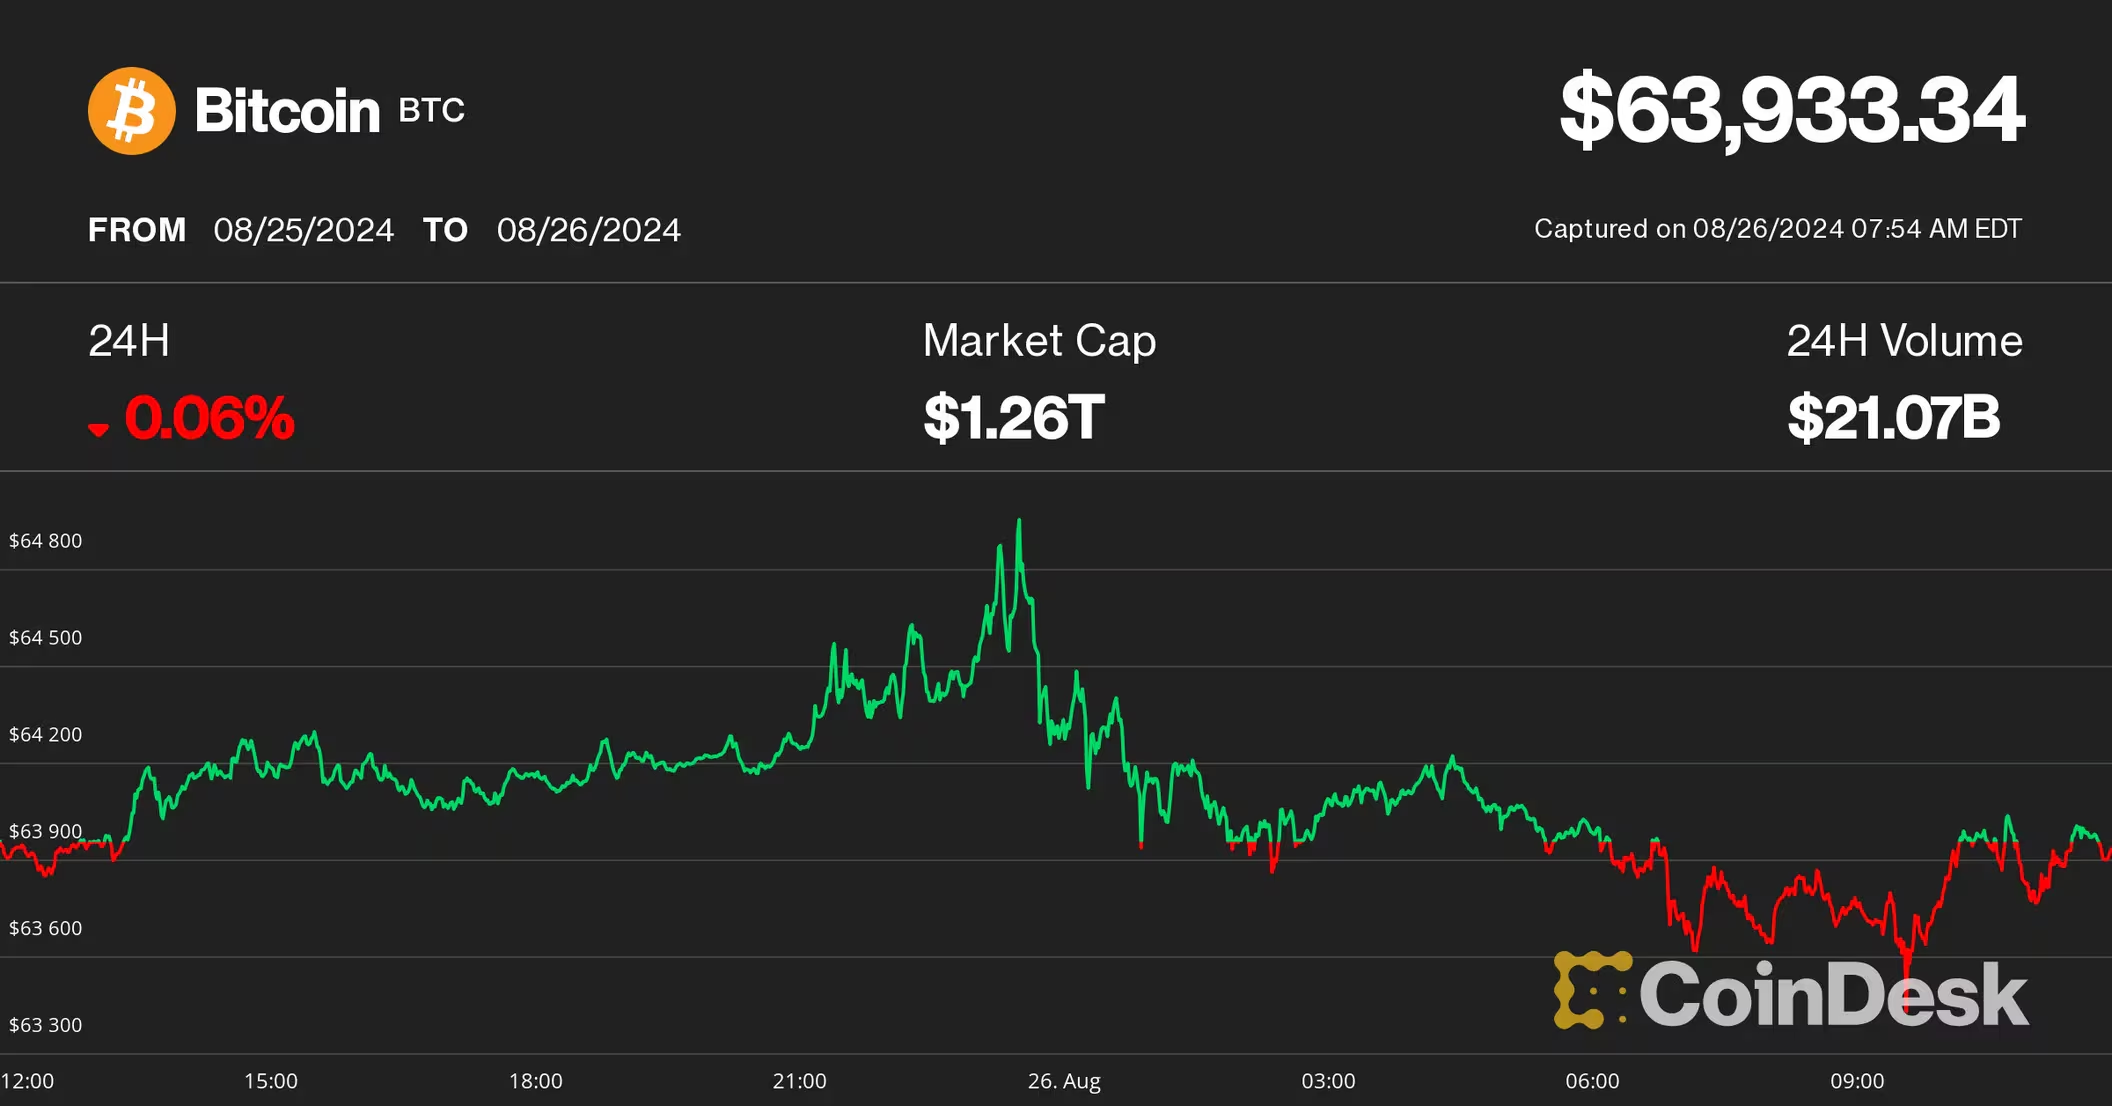Viewport: 2112px width, 1106px height.
Task: Click the $64 800 price axis label
Action: [45, 541]
